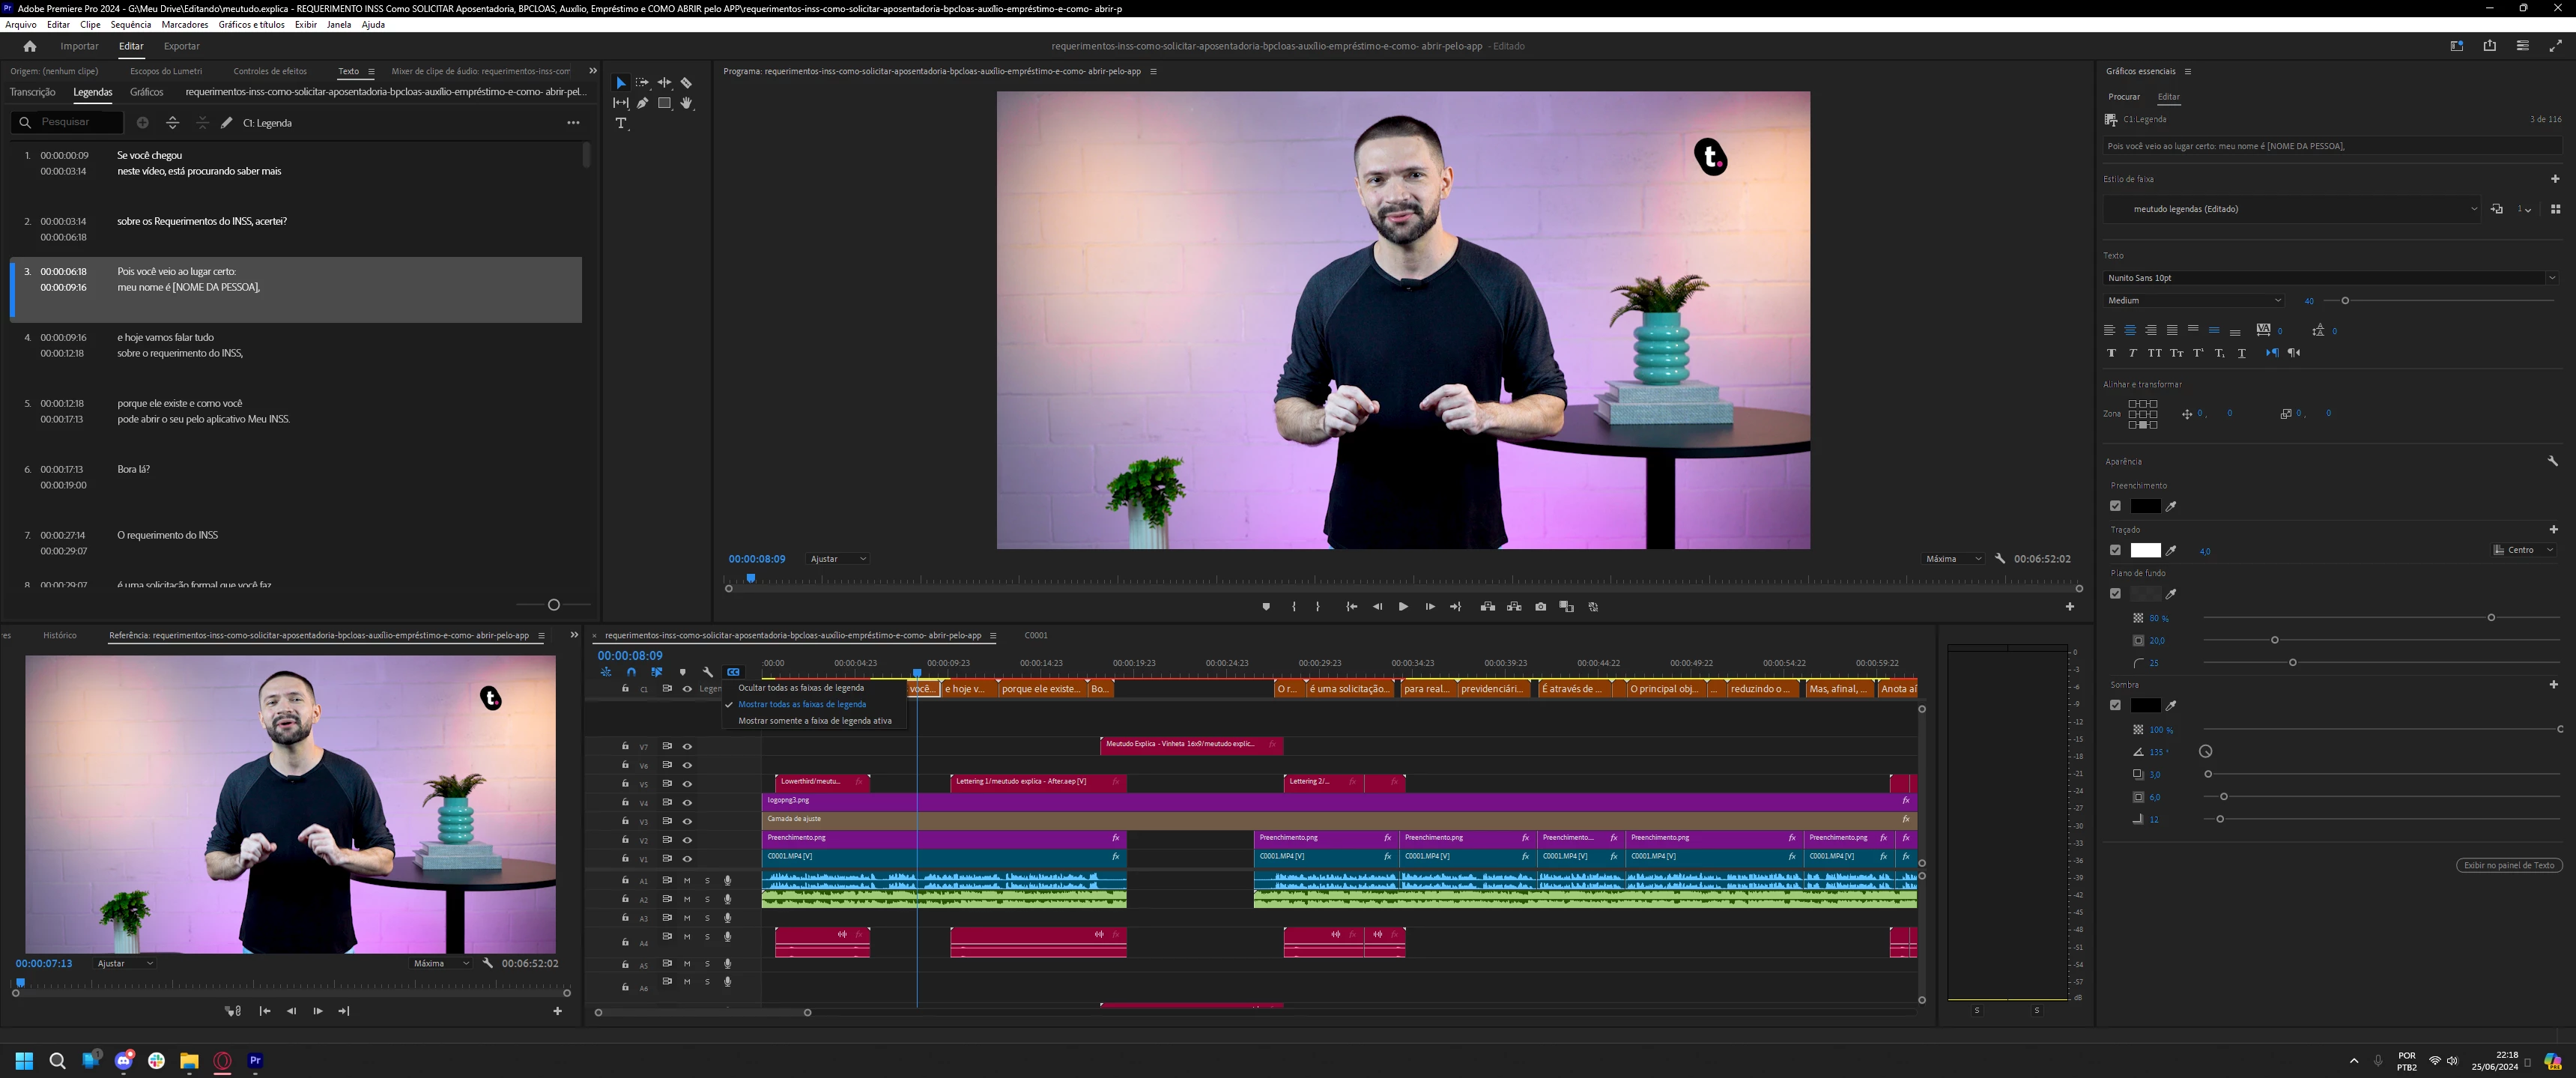Image resolution: width=2576 pixels, height=1078 pixels.
Task: Open timeline display settings wrench icon
Action: click(708, 672)
